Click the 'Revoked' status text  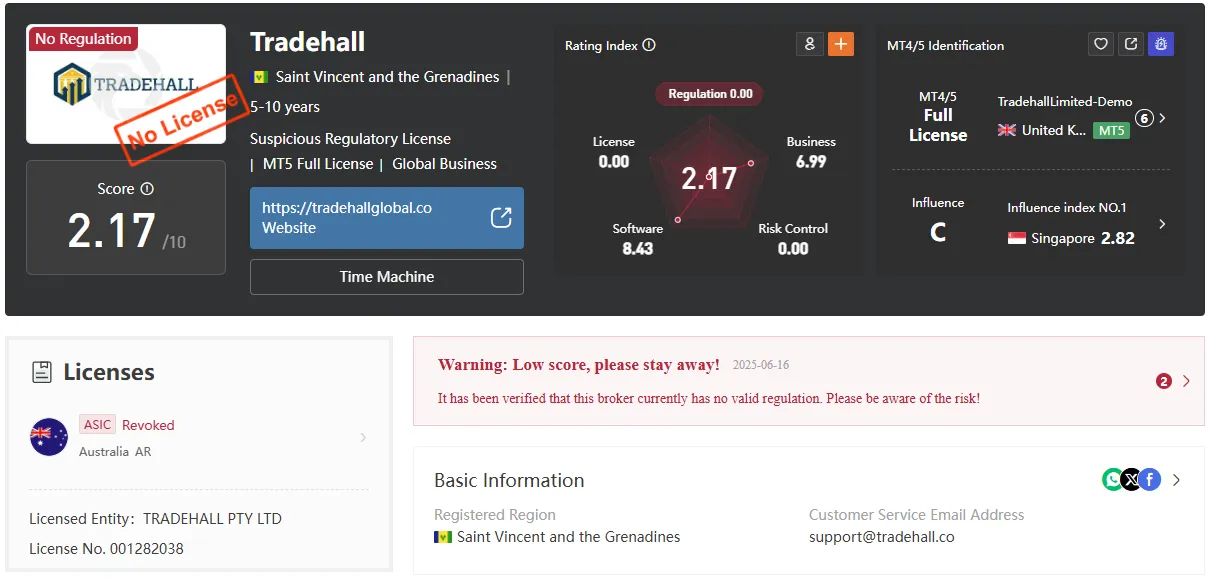148,425
